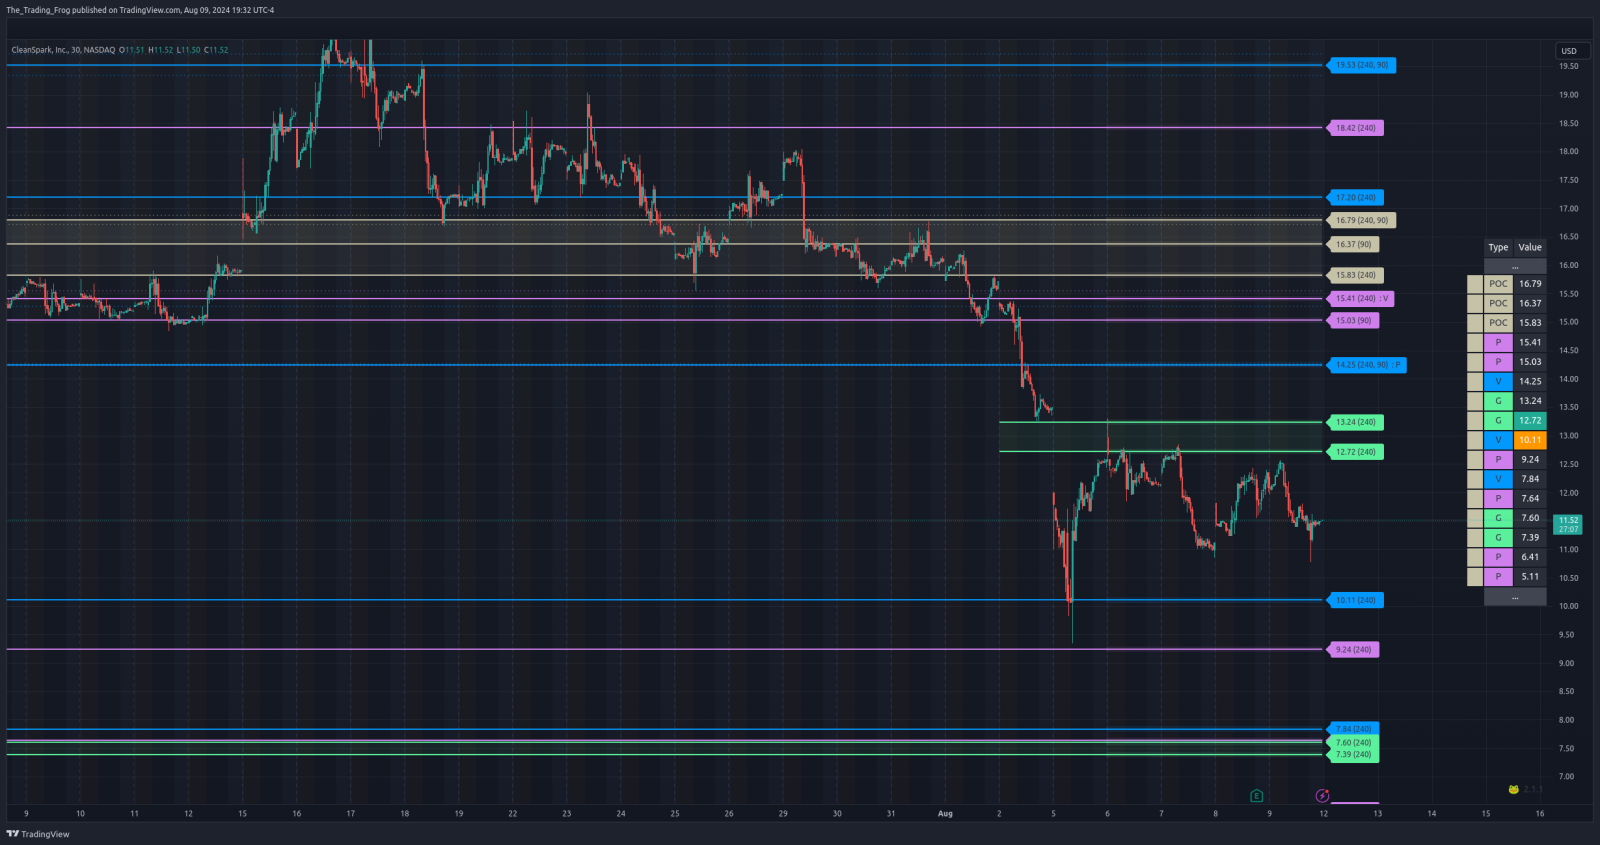Viewport: 1600px width, 845px height.
Task: Click green G type cell beside 13.24
Action: pyautogui.click(x=1498, y=401)
